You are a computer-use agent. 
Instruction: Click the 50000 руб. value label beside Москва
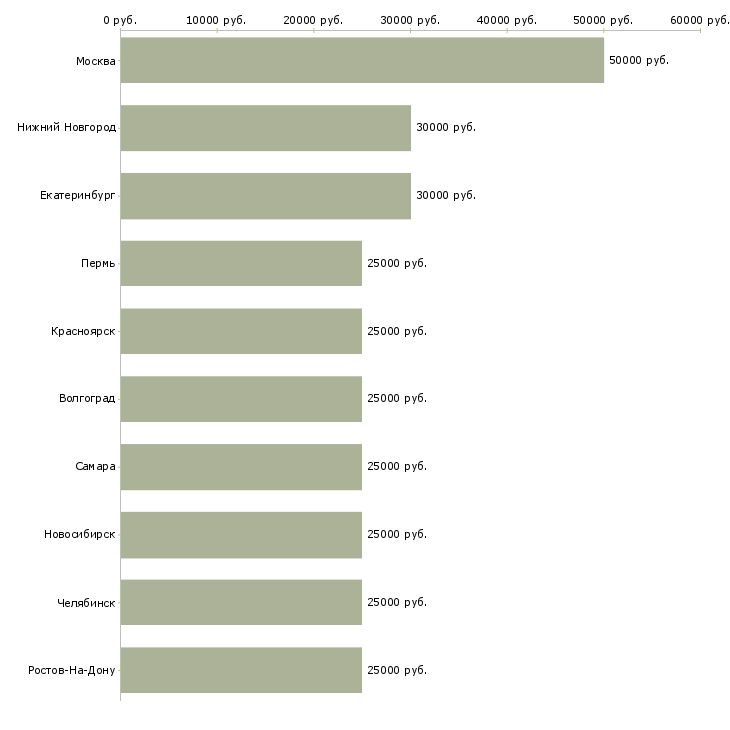tap(639, 60)
